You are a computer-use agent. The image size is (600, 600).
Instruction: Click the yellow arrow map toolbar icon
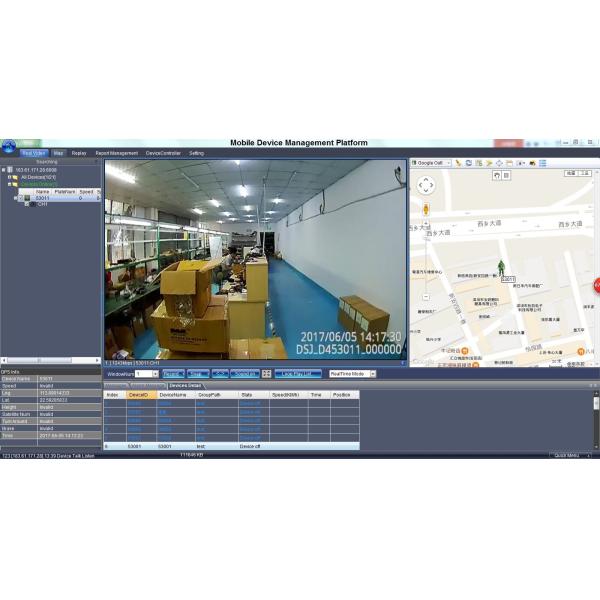click(x=489, y=163)
